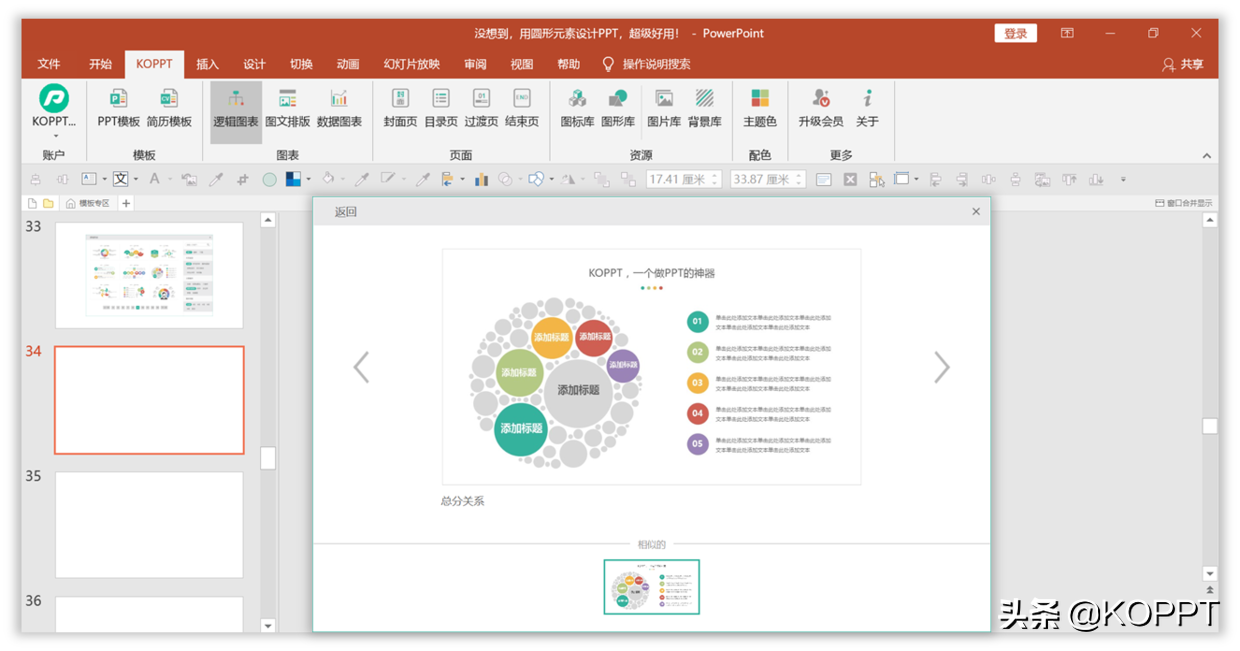Click the 共享 share button
The width and height of the screenshot is (1240, 651).
[1182, 64]
